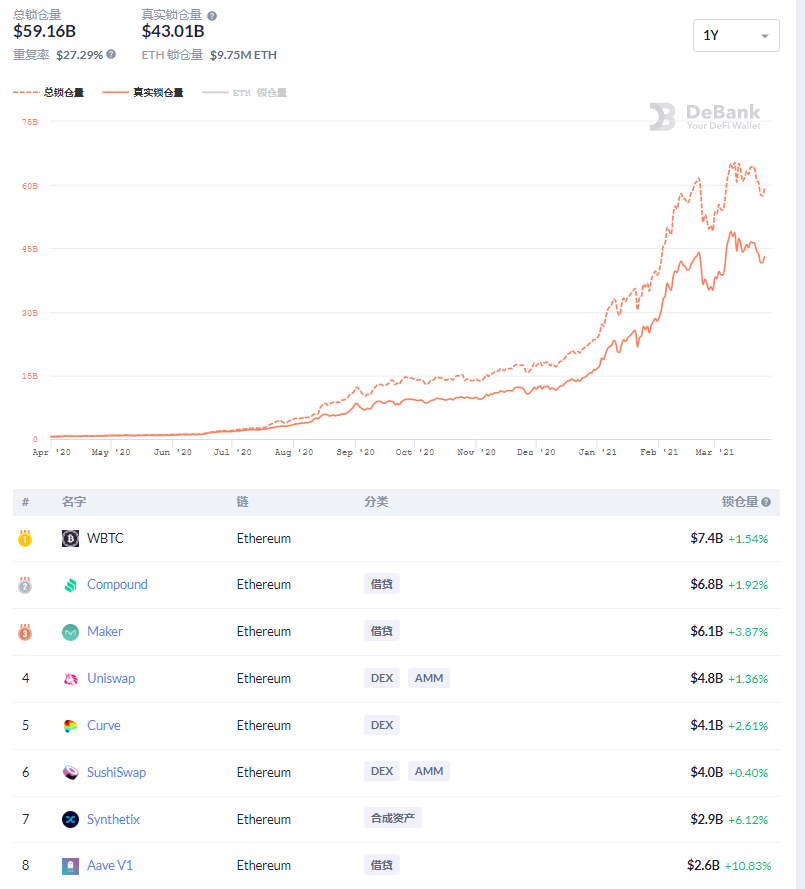805x889 pixels.
Task: Click the $6.8B value in Compound row
Action: coord(706,585)
